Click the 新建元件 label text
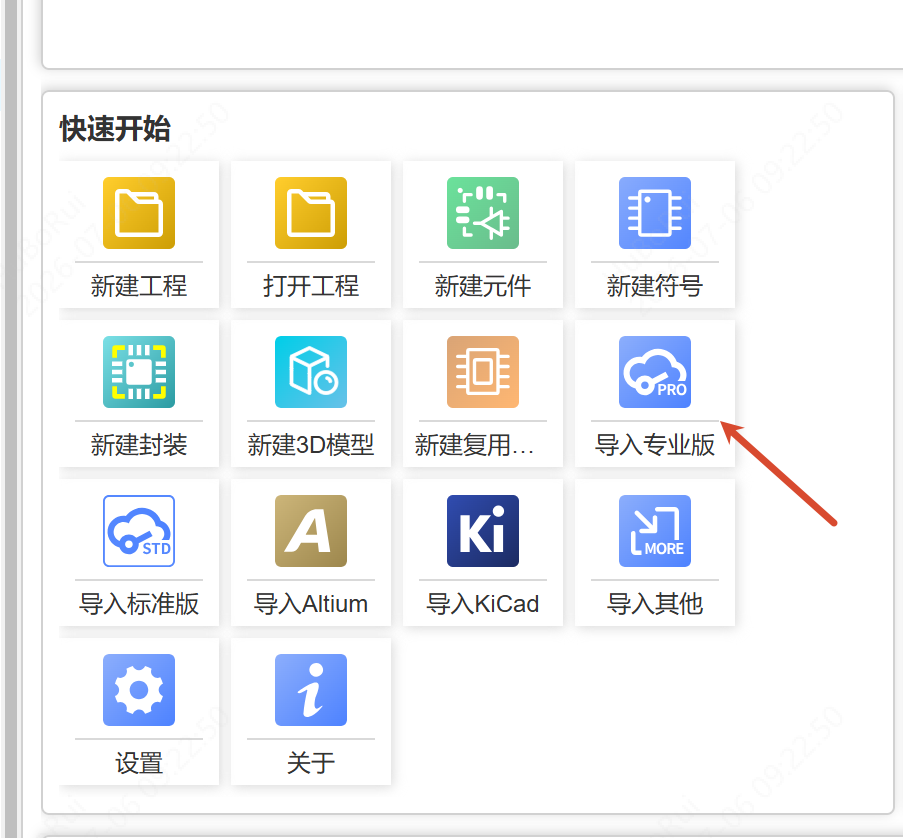 [483, 286]
